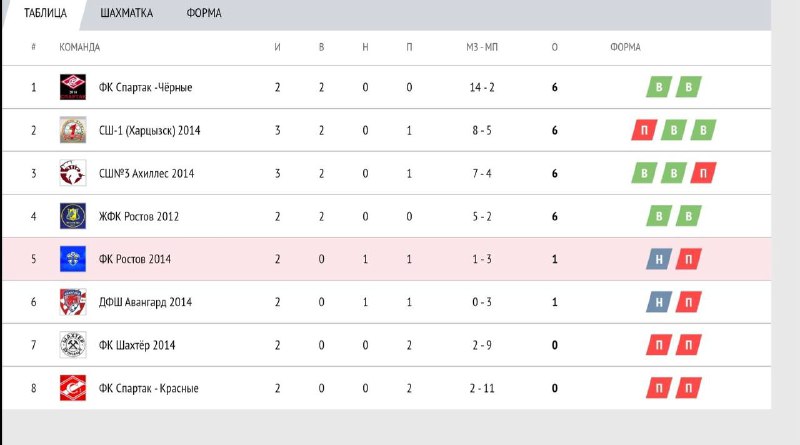The width and height of the screenshot is (800, 445).
Task: Click the red П badge for СШ-1 Харцызск
Action: click(x=644, y=130)
